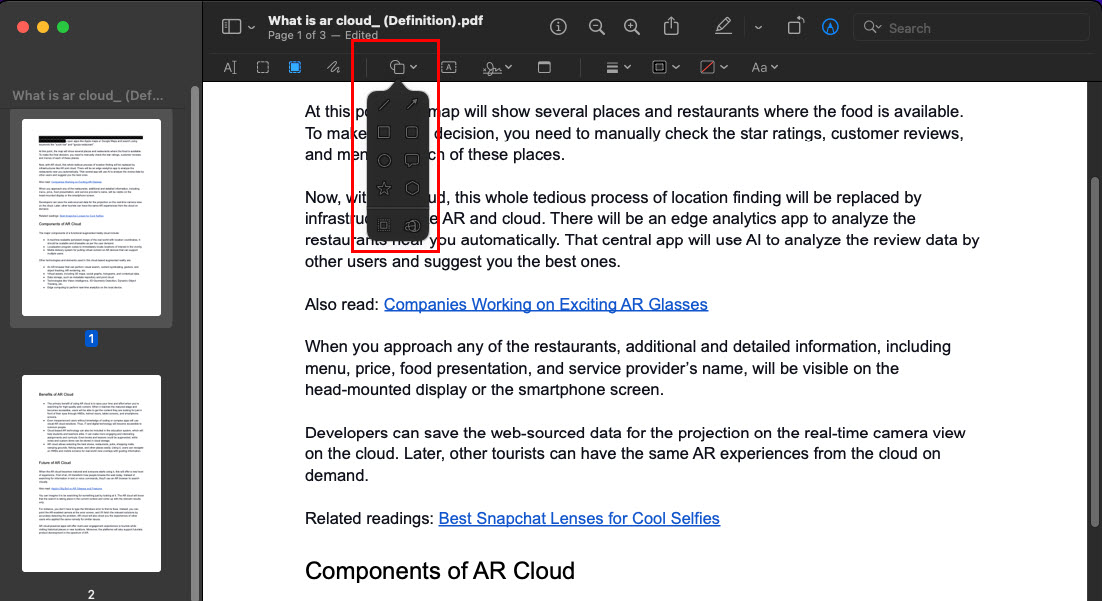Select the Loupe magnifier item in Shapes menu
1102x601 pixels.
tap(412, 225)
